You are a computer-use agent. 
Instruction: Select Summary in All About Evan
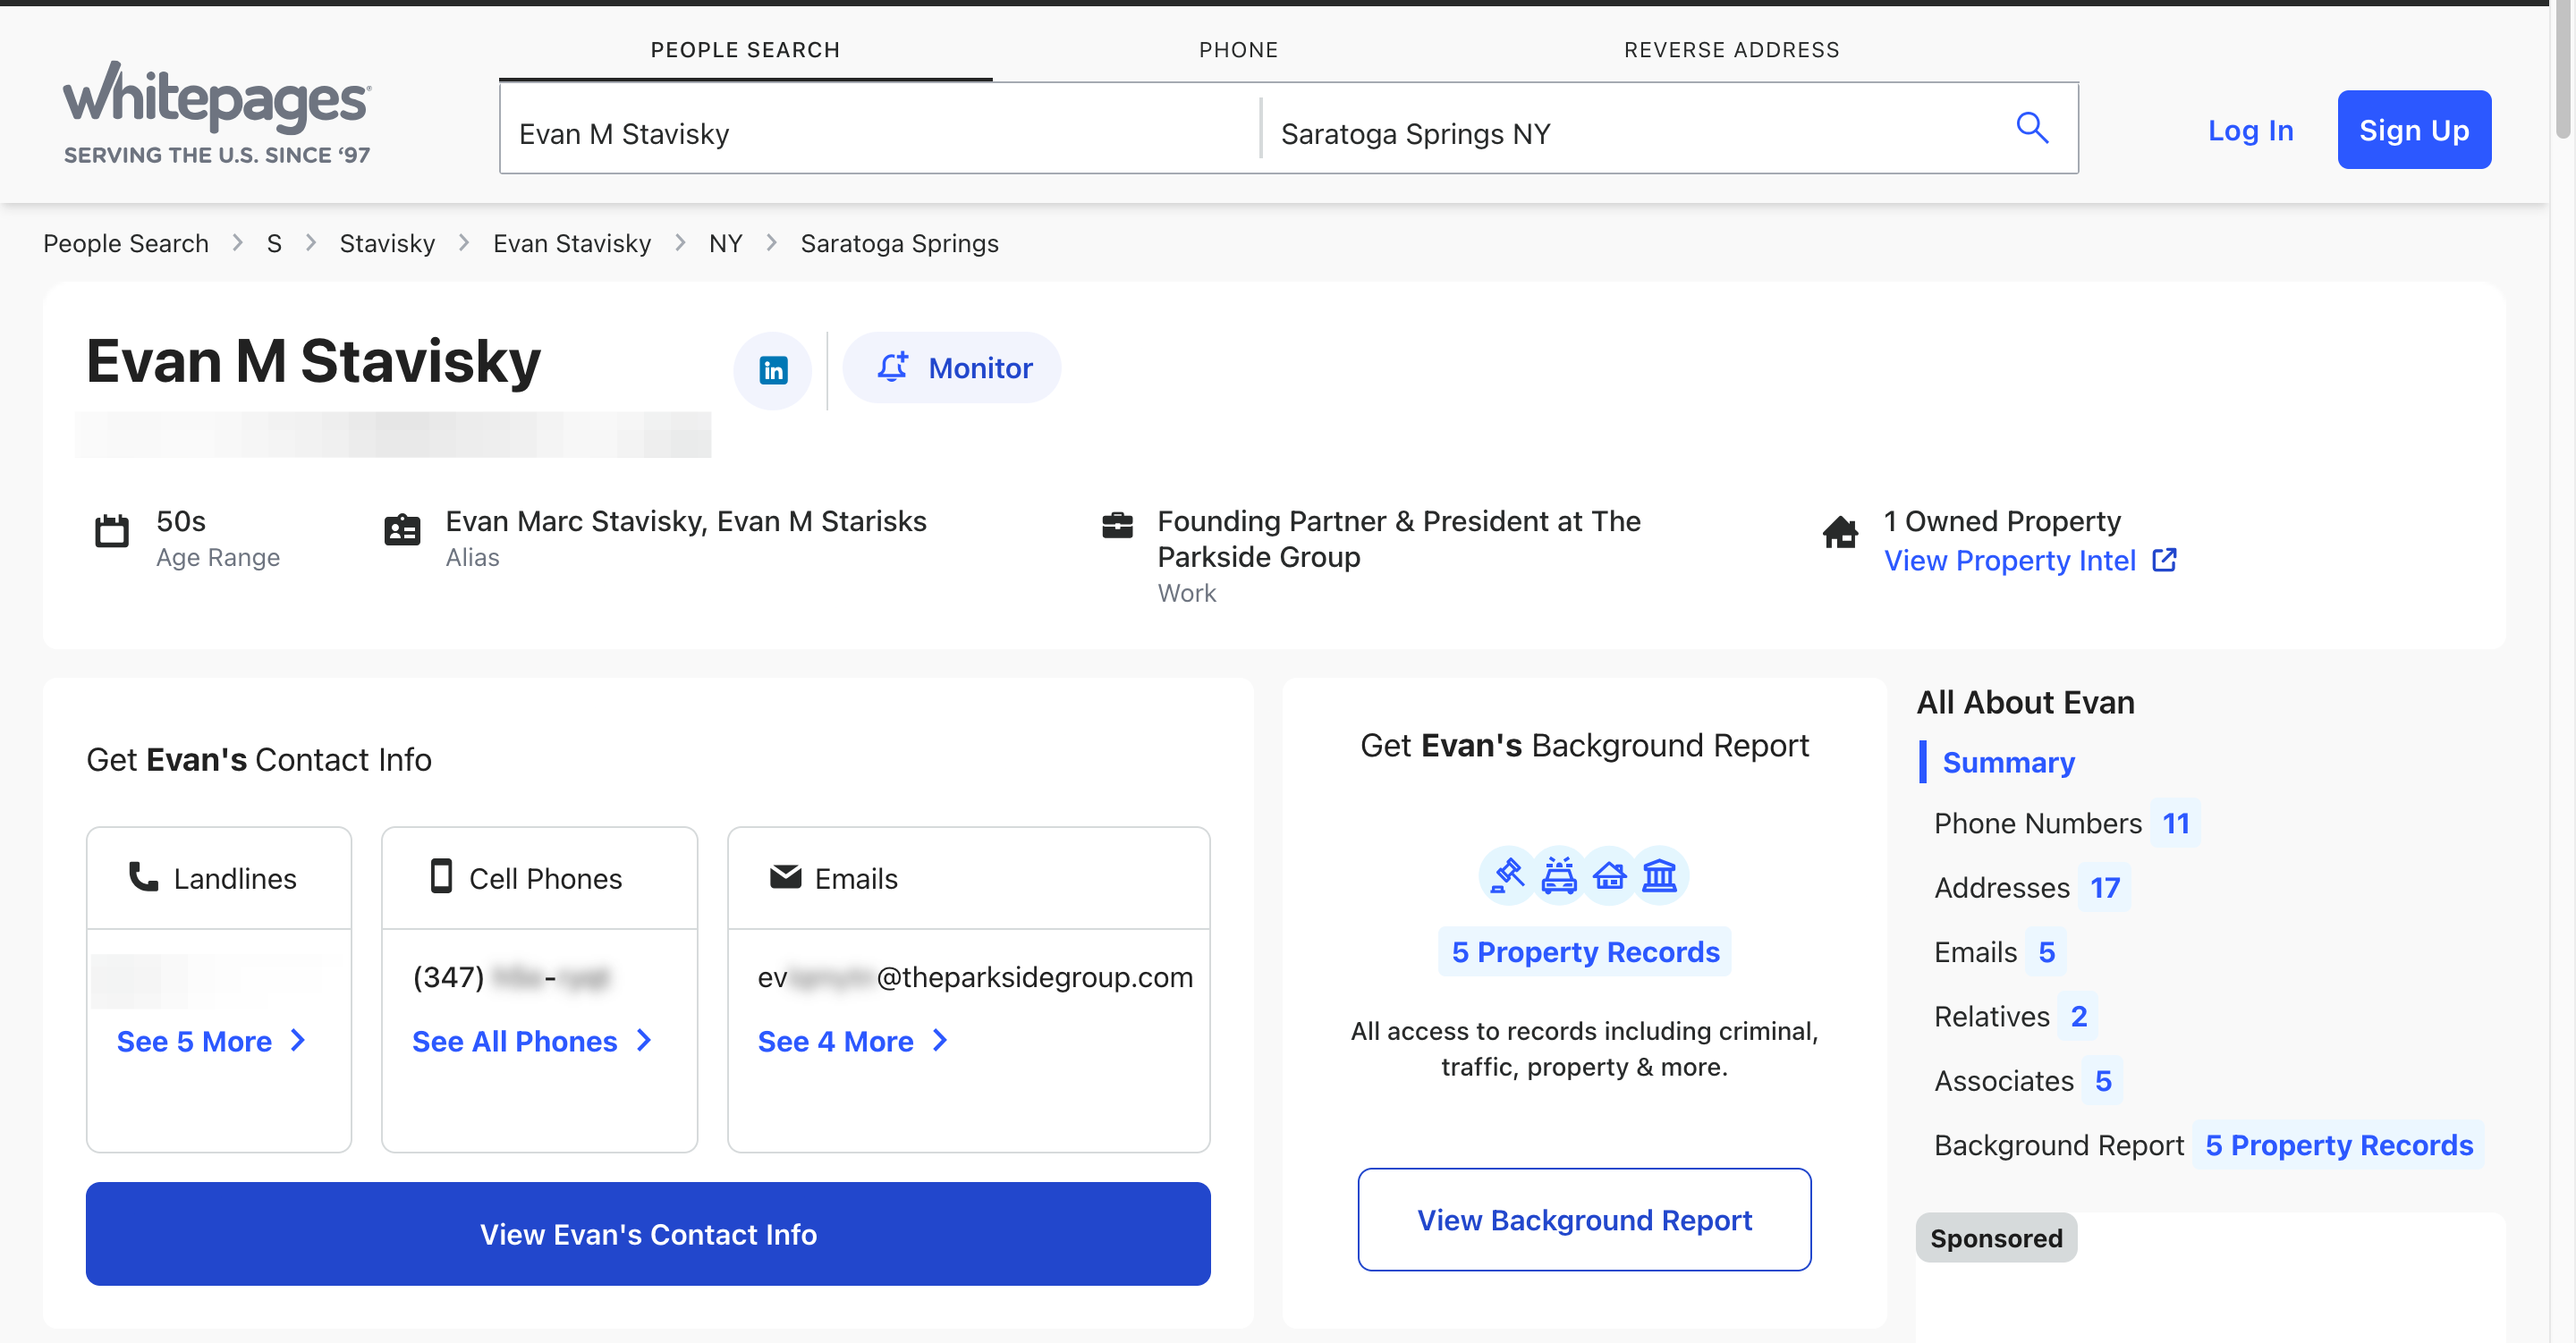point(2008,762)
